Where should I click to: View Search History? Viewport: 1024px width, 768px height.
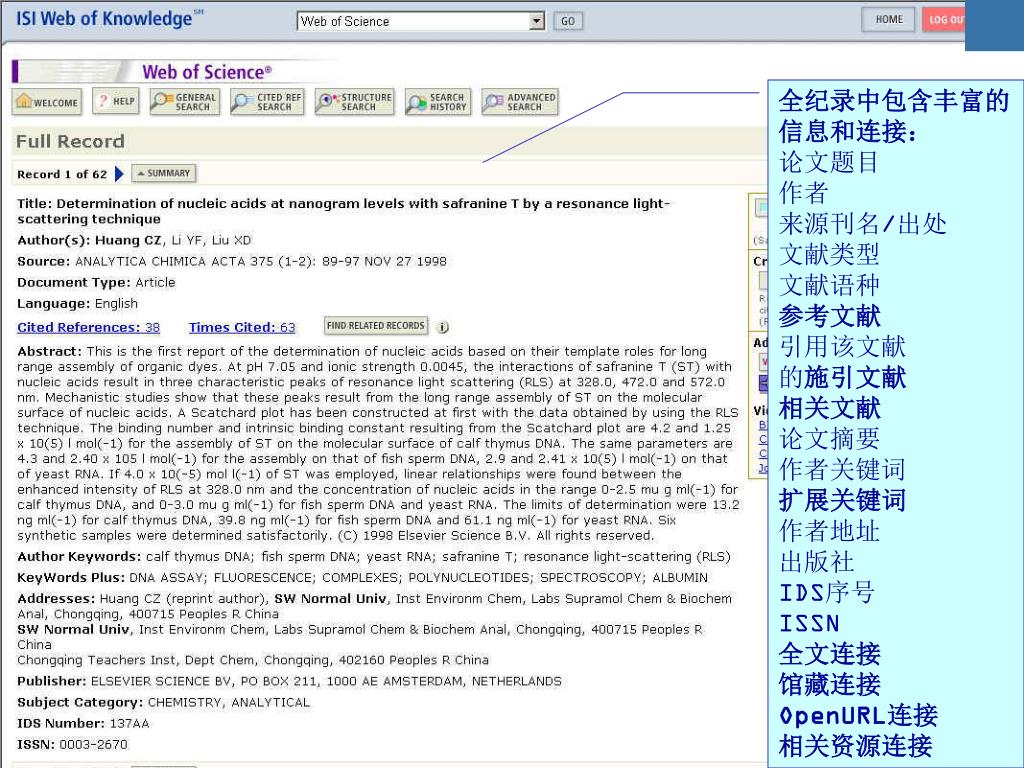coord(437,102)
